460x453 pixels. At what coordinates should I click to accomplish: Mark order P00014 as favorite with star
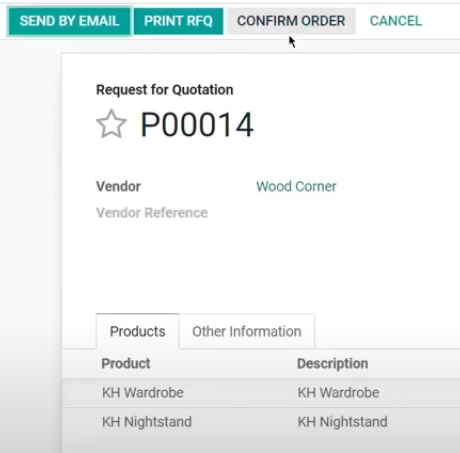click(x=111, y=124)
